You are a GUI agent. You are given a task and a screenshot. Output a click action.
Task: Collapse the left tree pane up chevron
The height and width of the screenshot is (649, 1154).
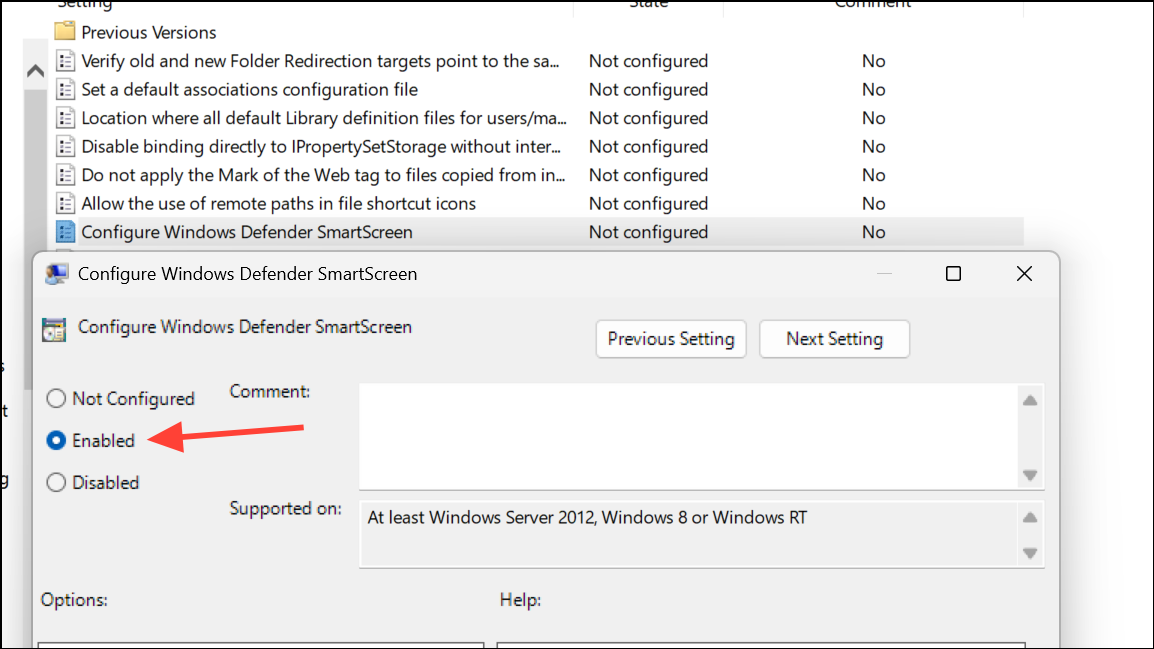[x=35, y=71]
